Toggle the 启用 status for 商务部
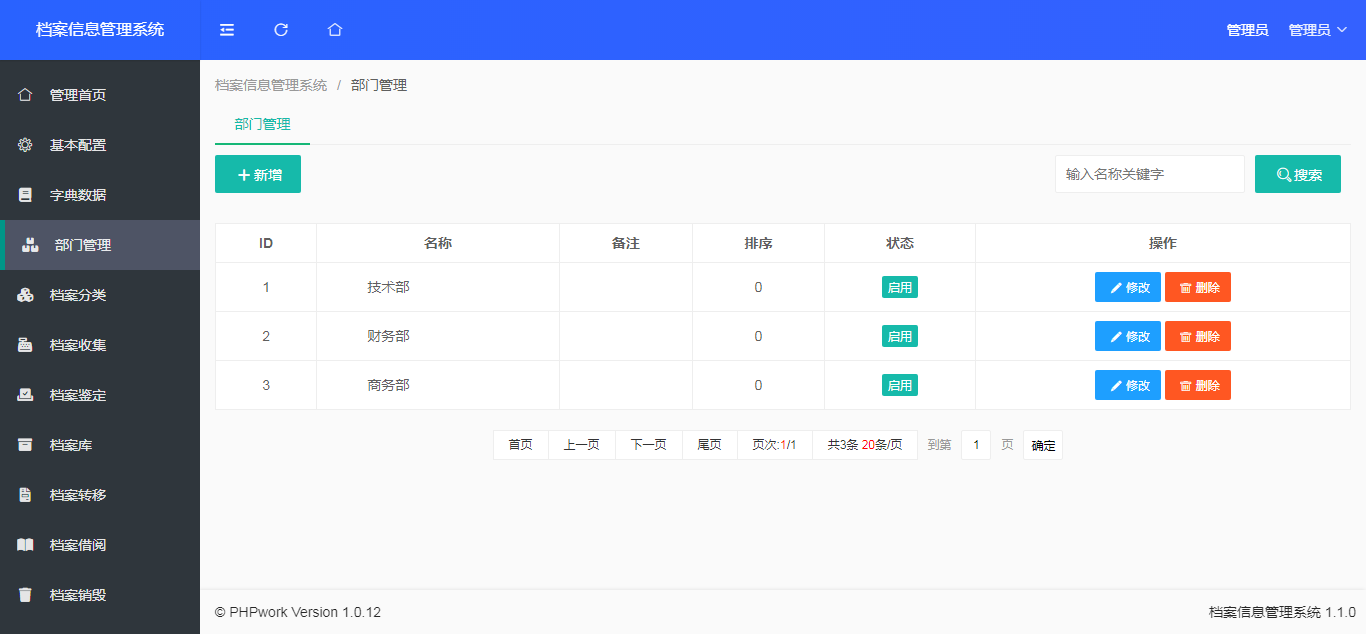This screenshot has height=634, width=1366. pos(899,384)
